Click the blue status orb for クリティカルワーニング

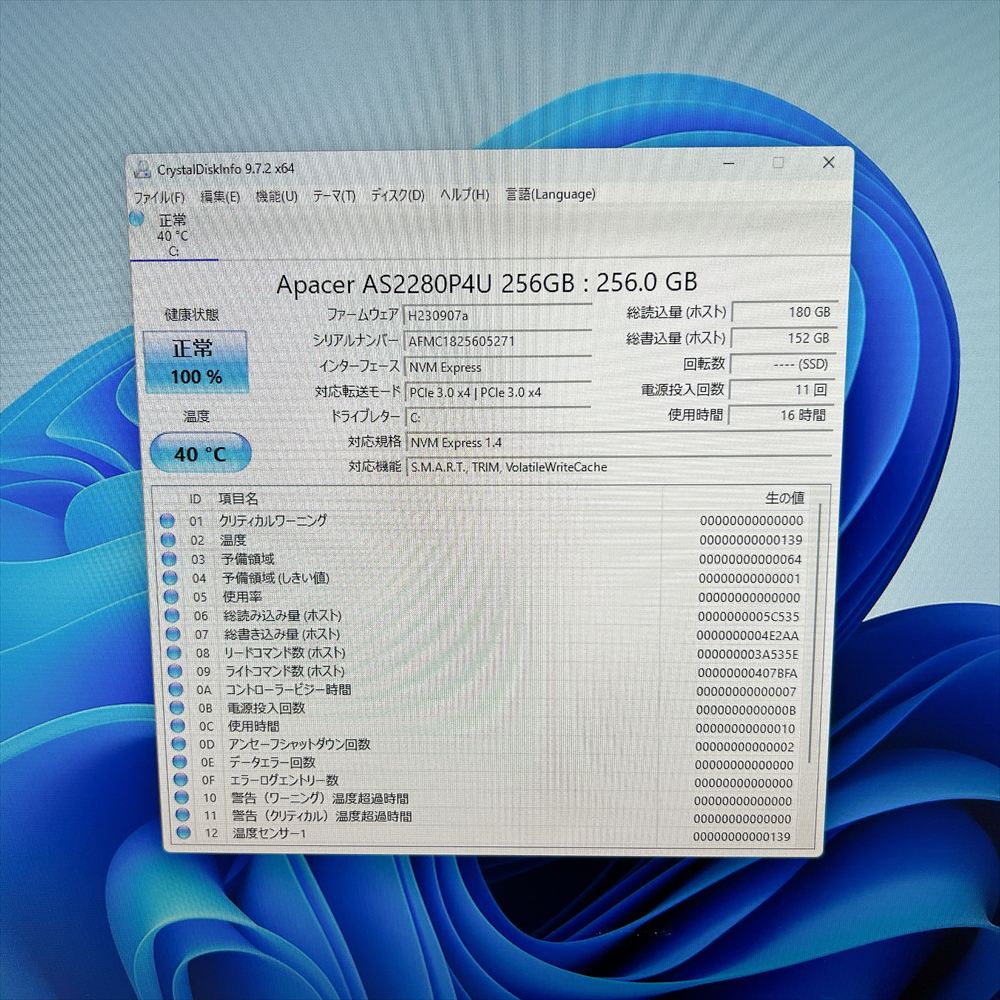point(167,520)
